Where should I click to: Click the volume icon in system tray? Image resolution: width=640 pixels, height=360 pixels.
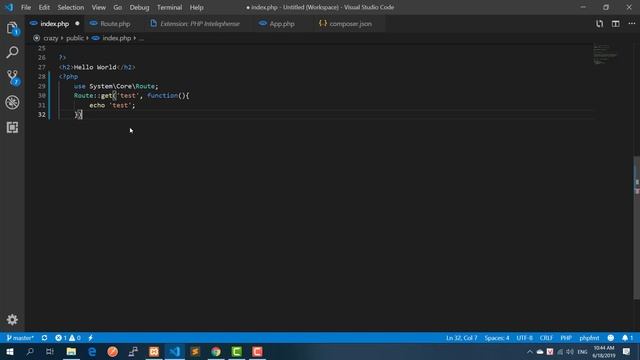click(570, 351)
